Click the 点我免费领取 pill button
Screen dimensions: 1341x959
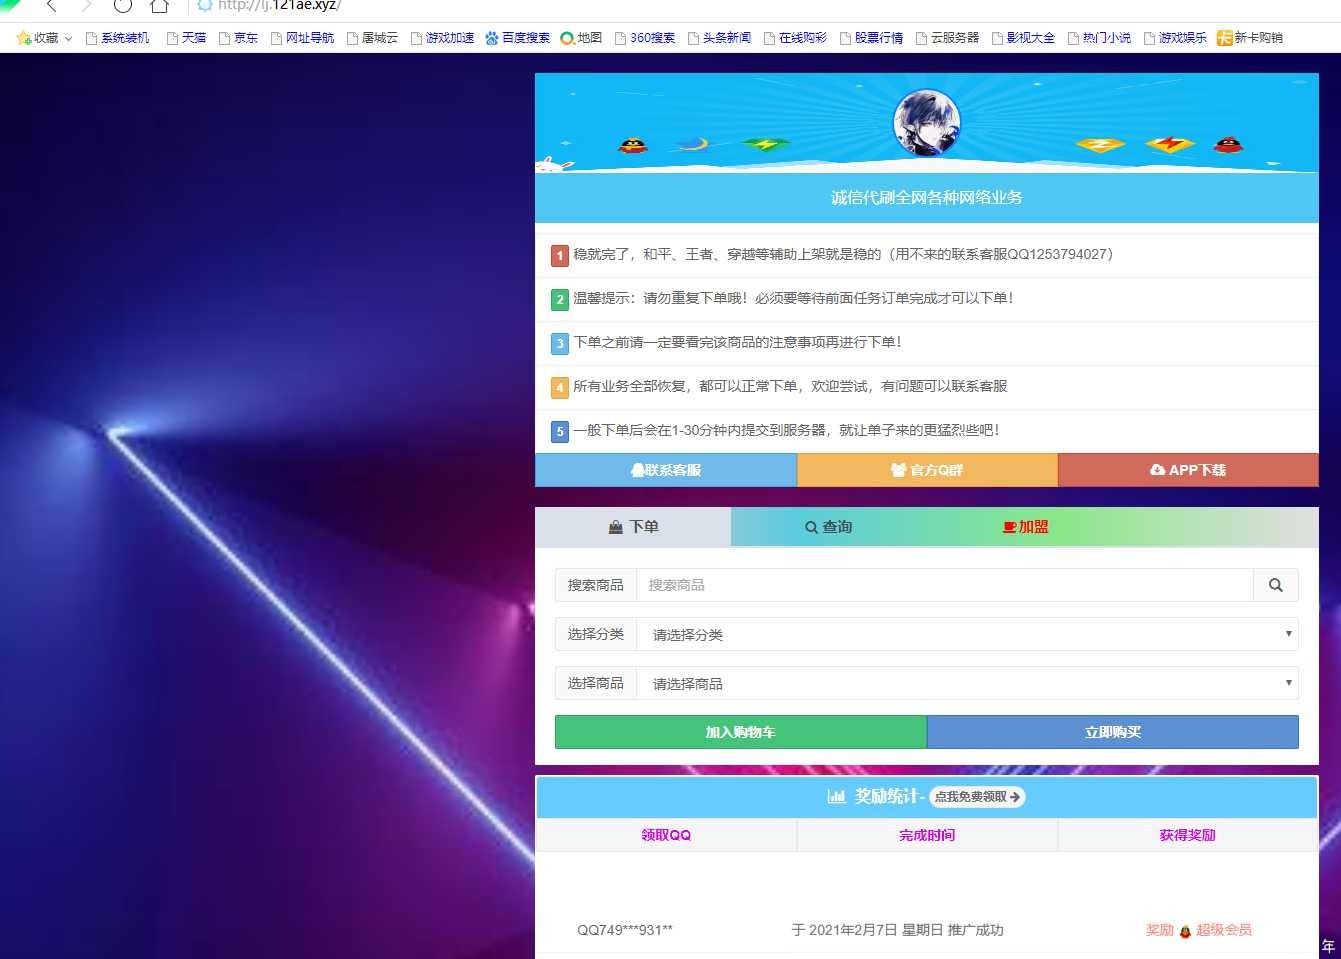point(977,797)
